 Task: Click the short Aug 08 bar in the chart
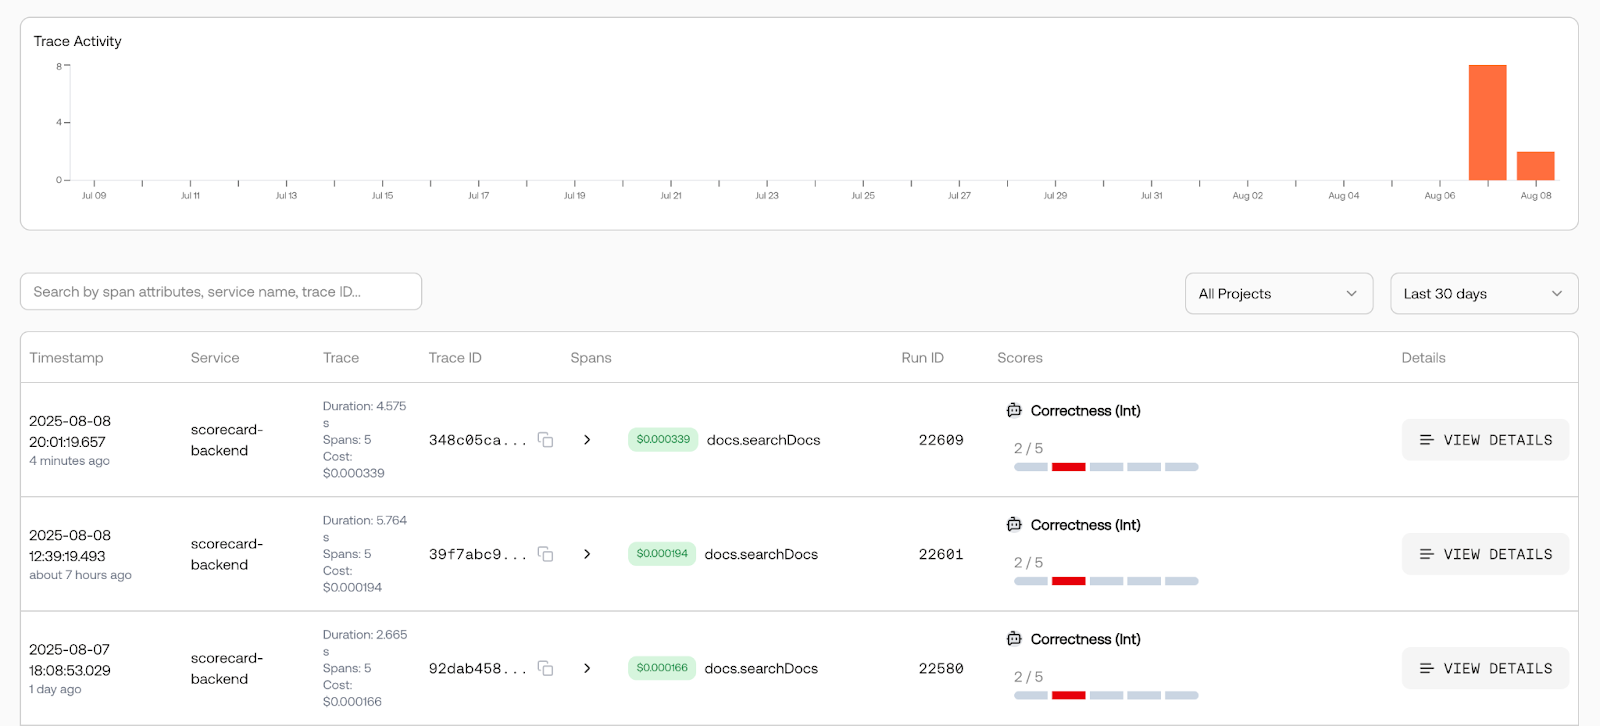click(1536, 166)
